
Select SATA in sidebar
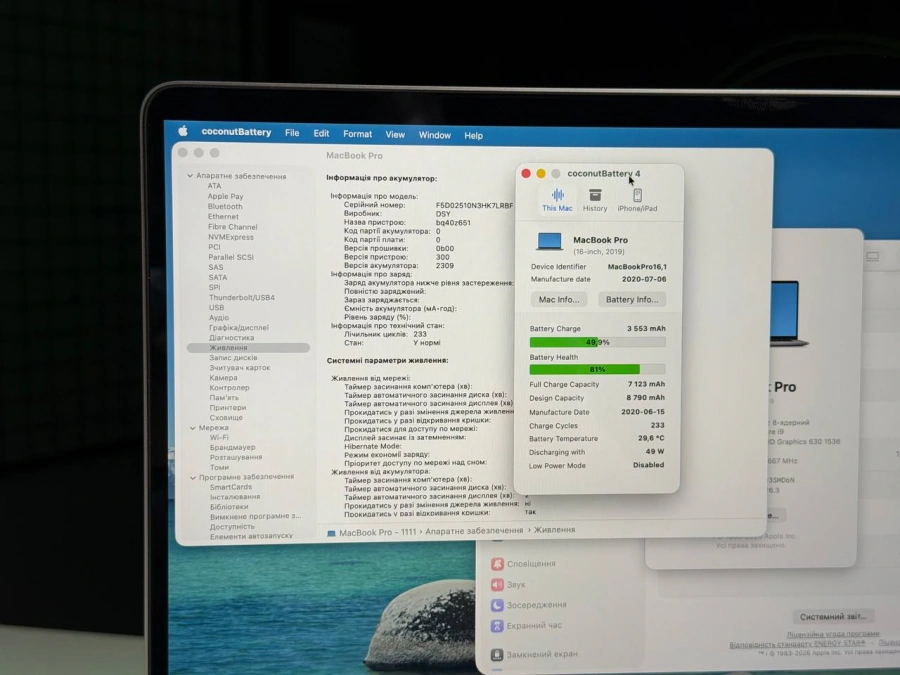(218, 277)
